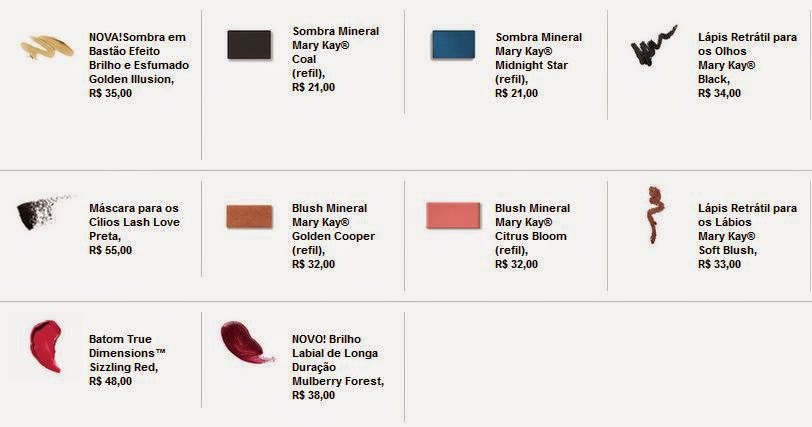Click Brilho Labial de Longa Duração Mulberry Forest
This screenshot has width=812, height=427.
click(x=338, y=367)
